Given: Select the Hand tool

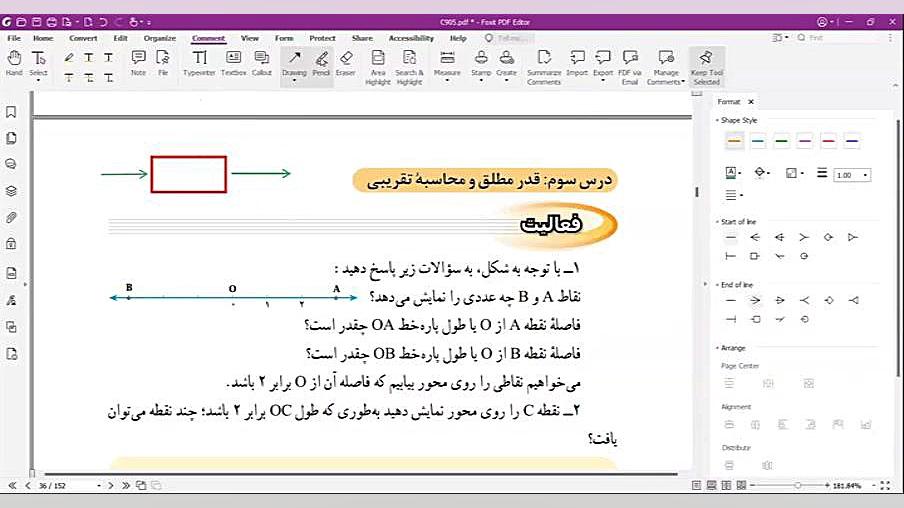Looking at the screenshot, I should 14,62.
